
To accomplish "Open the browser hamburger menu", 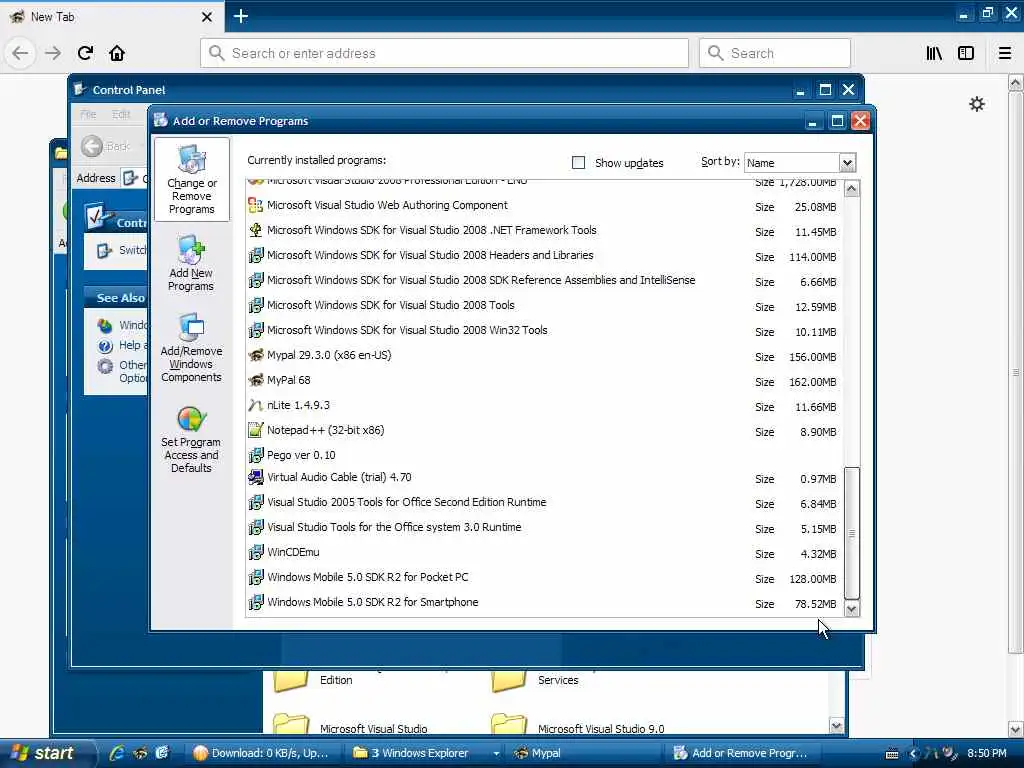I will coord(1005,53).
